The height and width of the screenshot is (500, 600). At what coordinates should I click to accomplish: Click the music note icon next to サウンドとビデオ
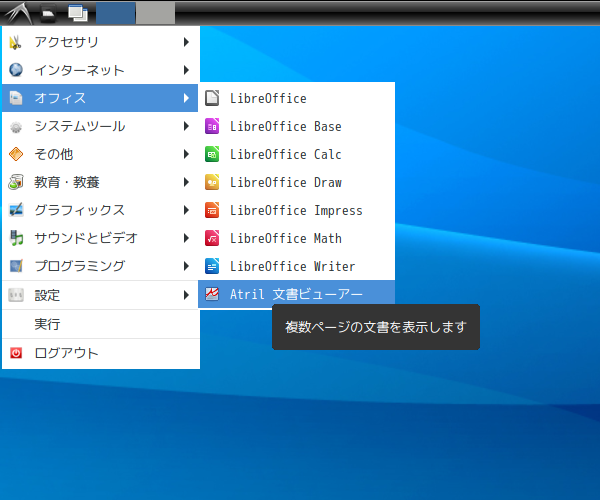(16, 238)
